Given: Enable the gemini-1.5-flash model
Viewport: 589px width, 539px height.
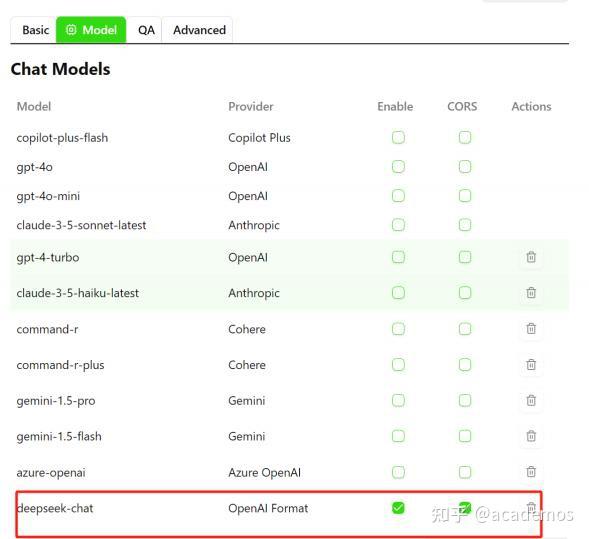Looking at the screenshot, I should point(398,436).
